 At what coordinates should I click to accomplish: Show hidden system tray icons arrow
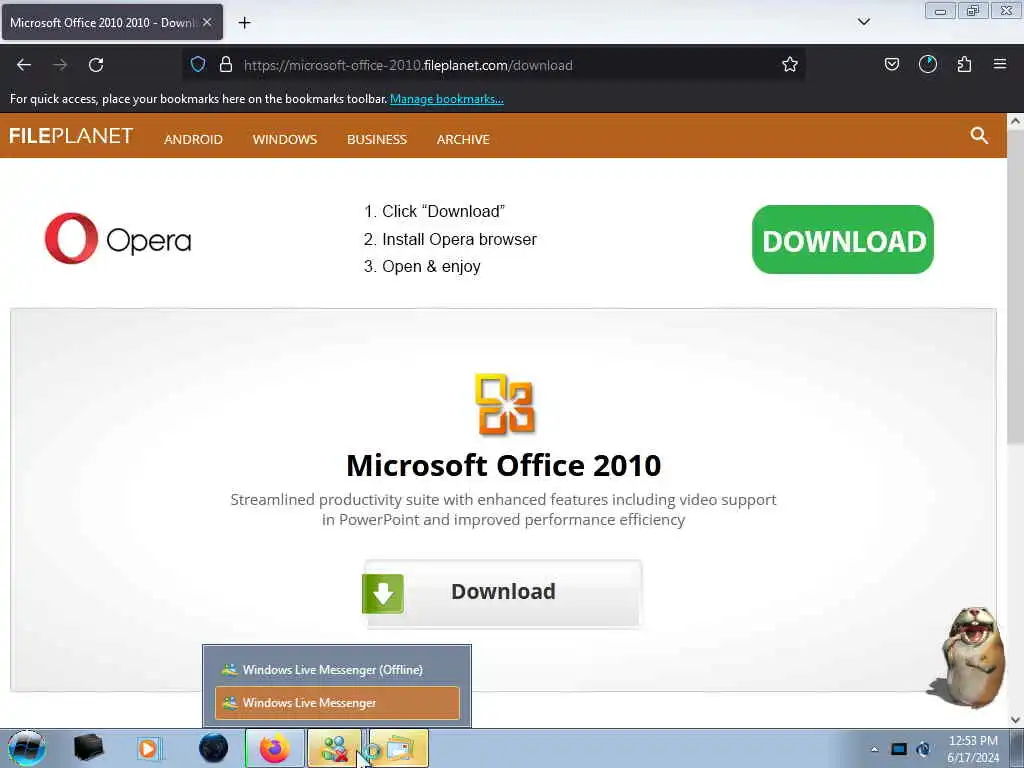874,749
